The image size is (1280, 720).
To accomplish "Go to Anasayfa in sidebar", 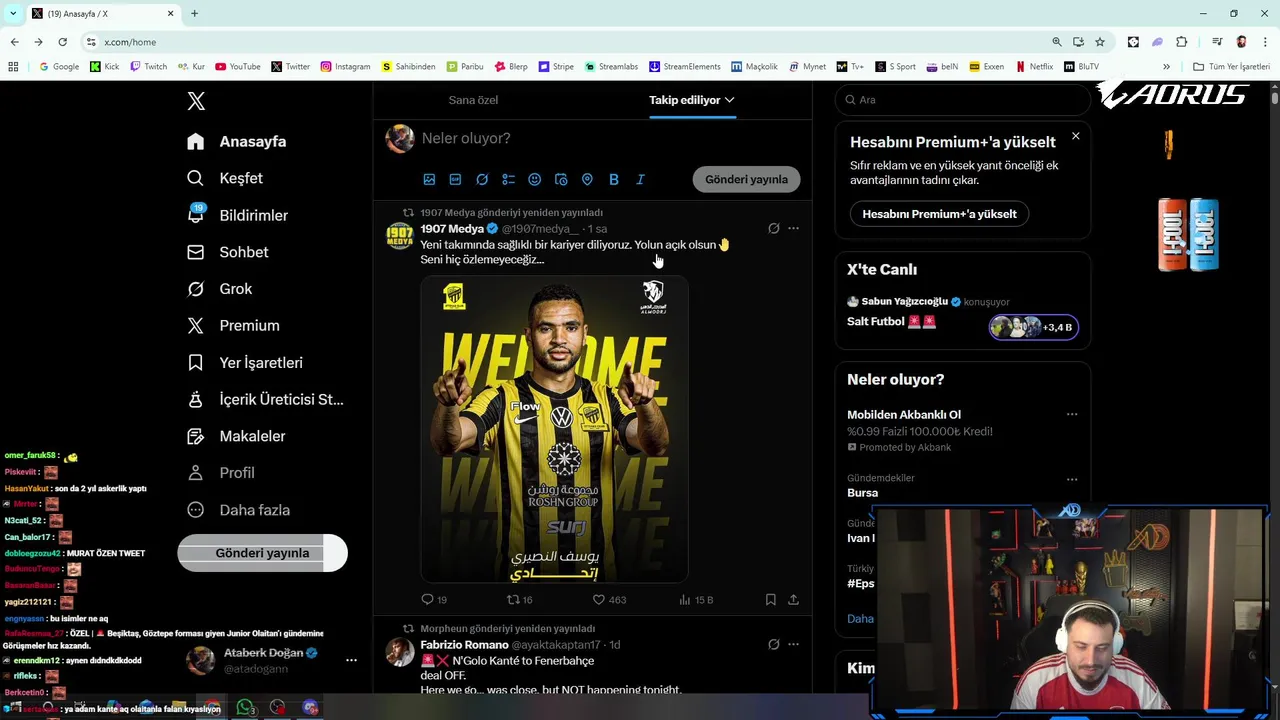I will pos(237,142).
